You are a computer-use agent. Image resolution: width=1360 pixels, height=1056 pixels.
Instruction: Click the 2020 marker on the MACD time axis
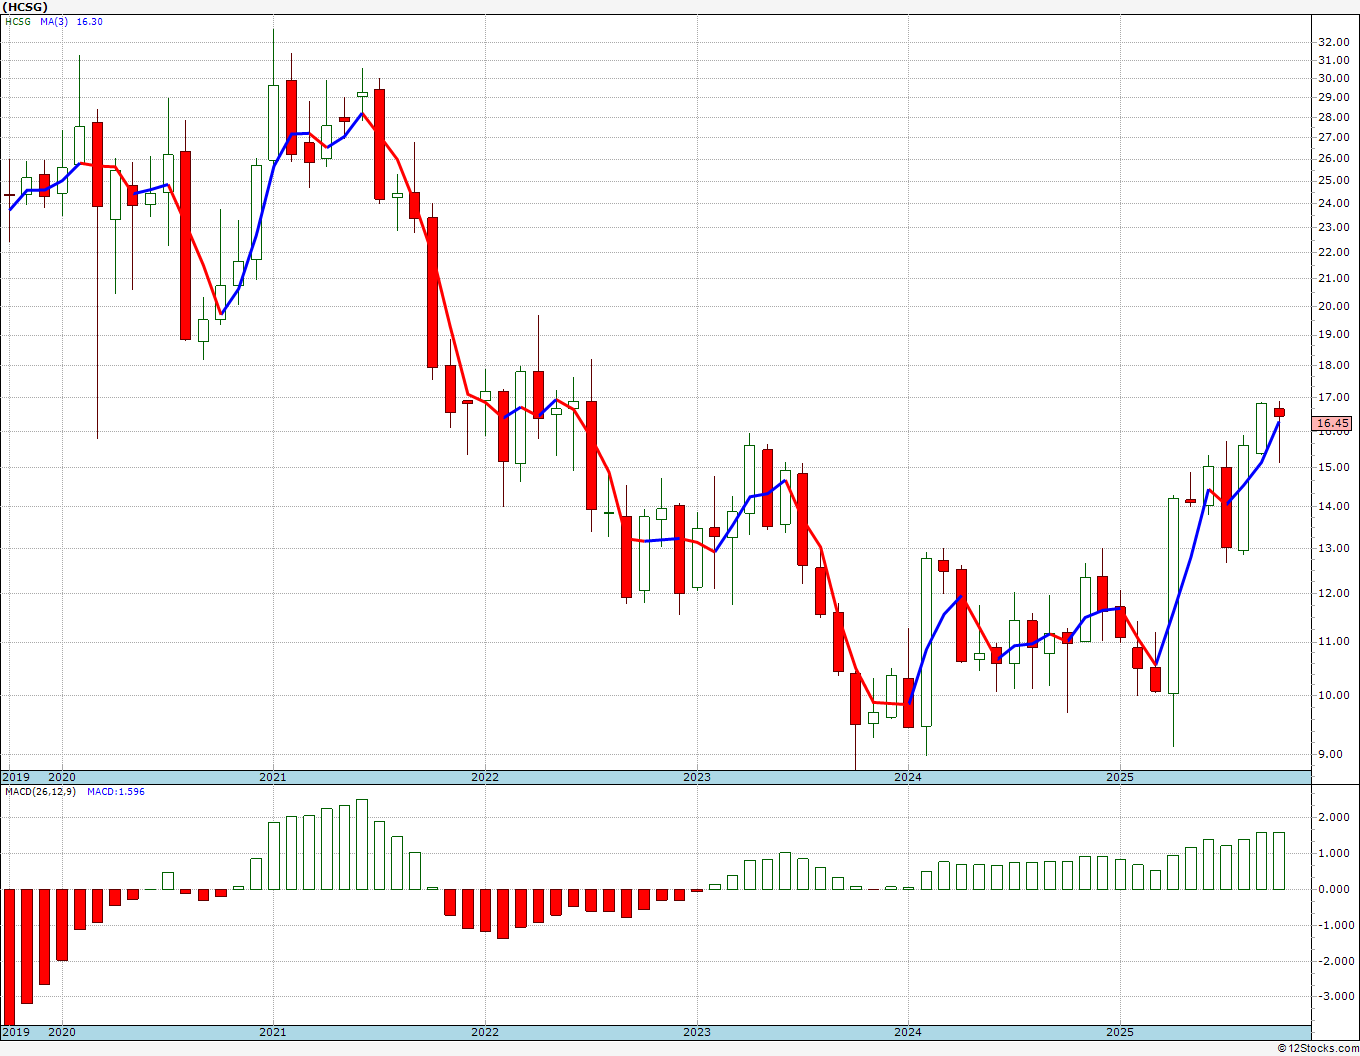62,1032
